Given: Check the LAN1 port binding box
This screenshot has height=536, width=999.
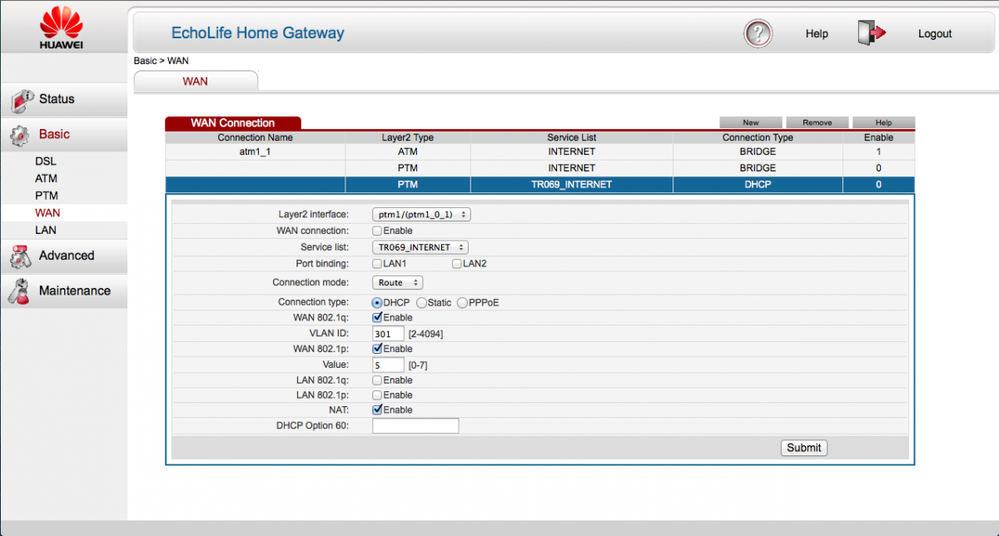Looking at the screenshot, I should [x=377, y=264].
